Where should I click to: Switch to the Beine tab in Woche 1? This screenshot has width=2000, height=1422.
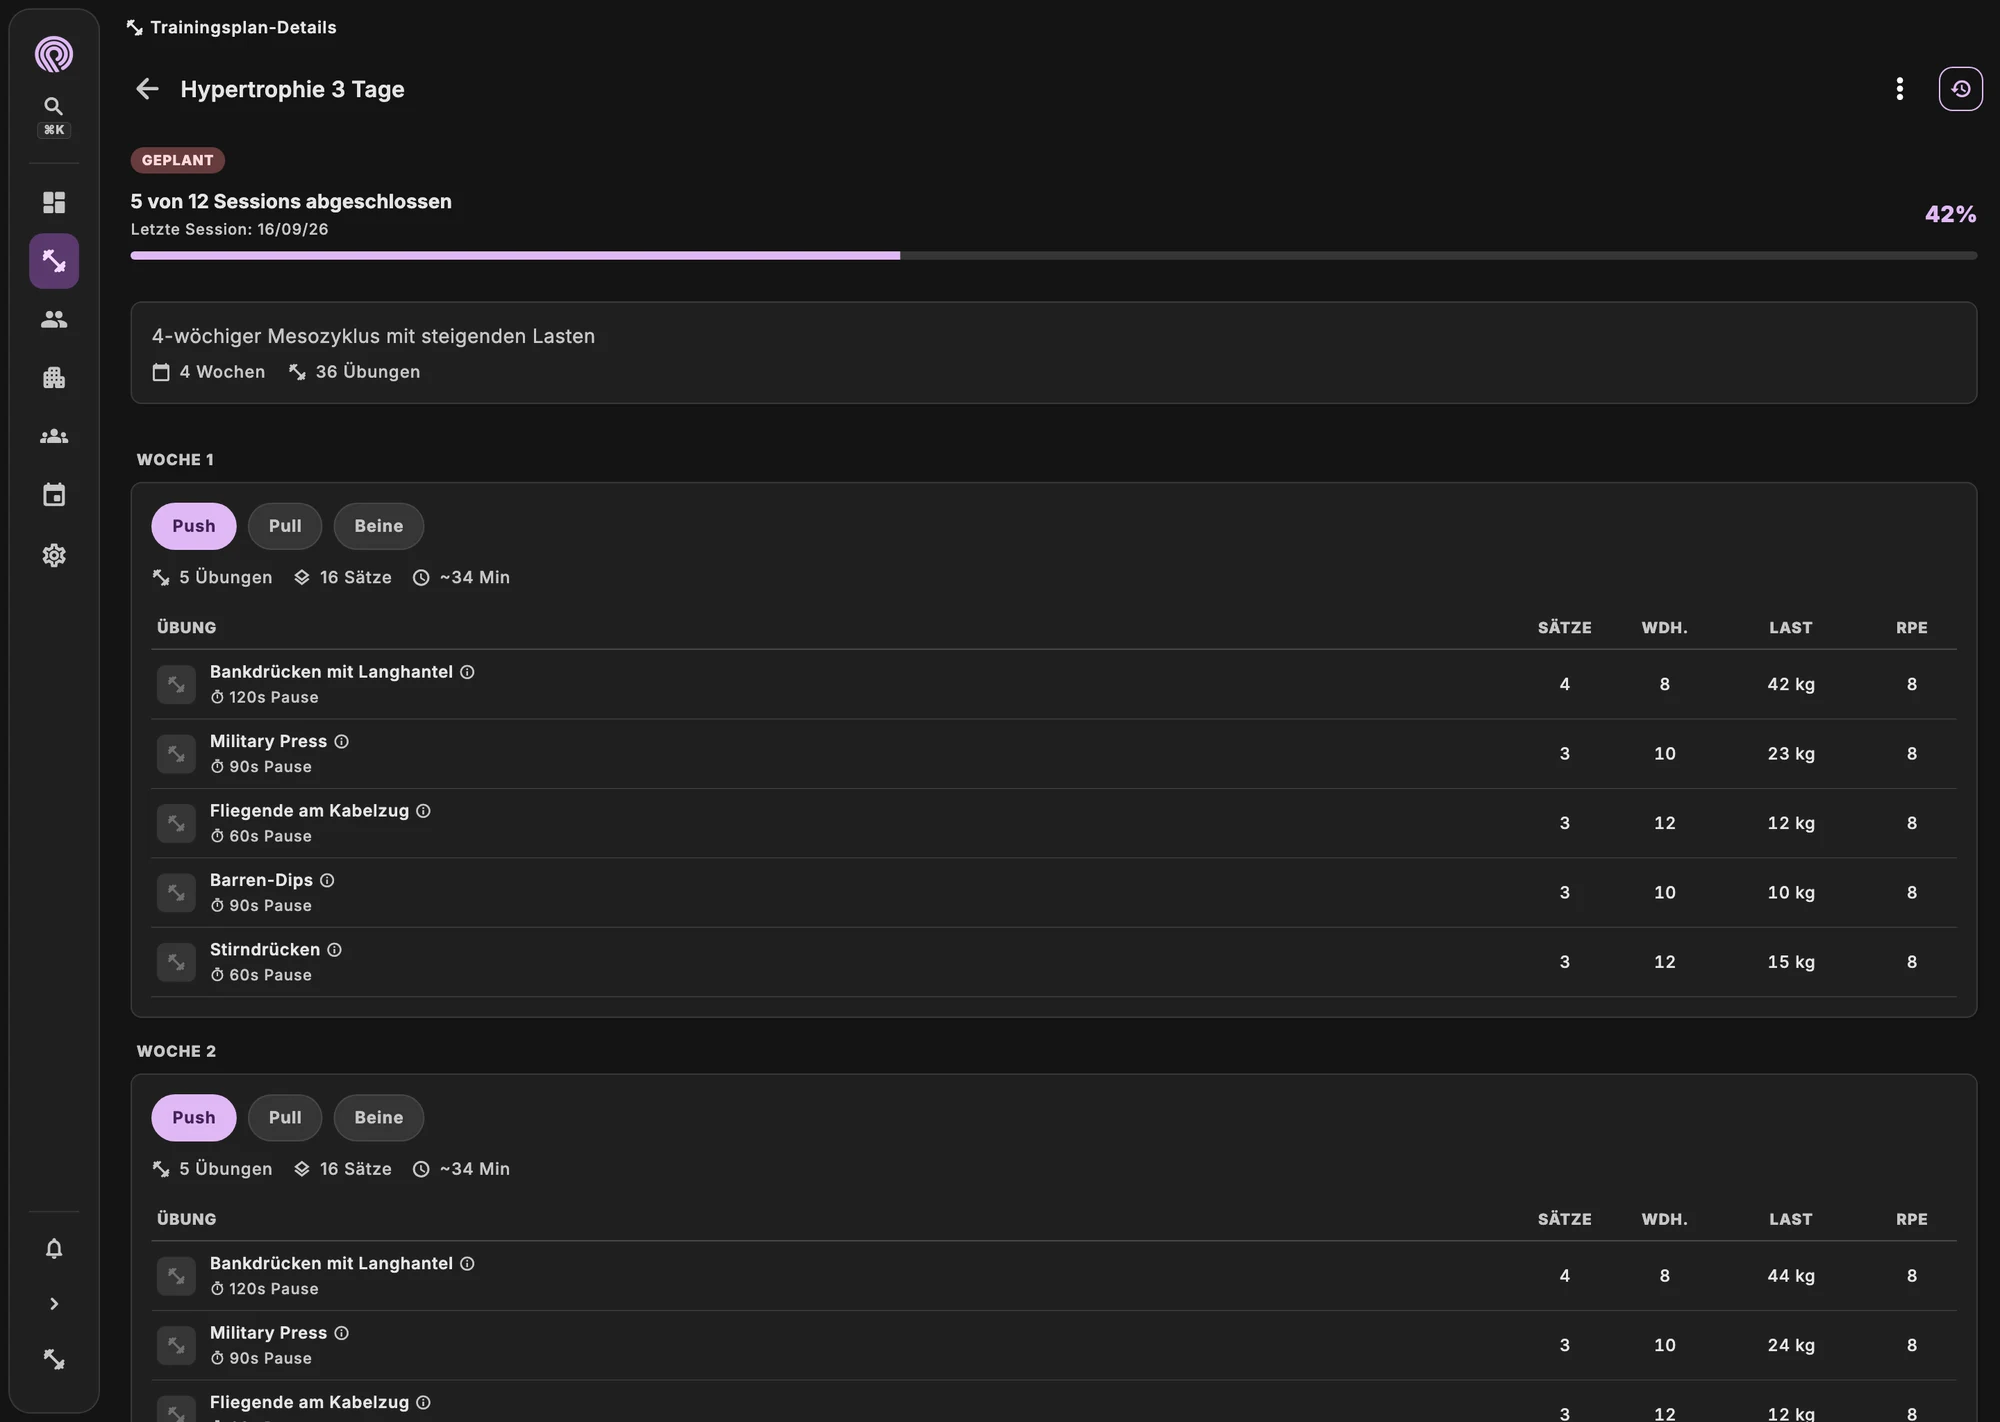point(379,526)
